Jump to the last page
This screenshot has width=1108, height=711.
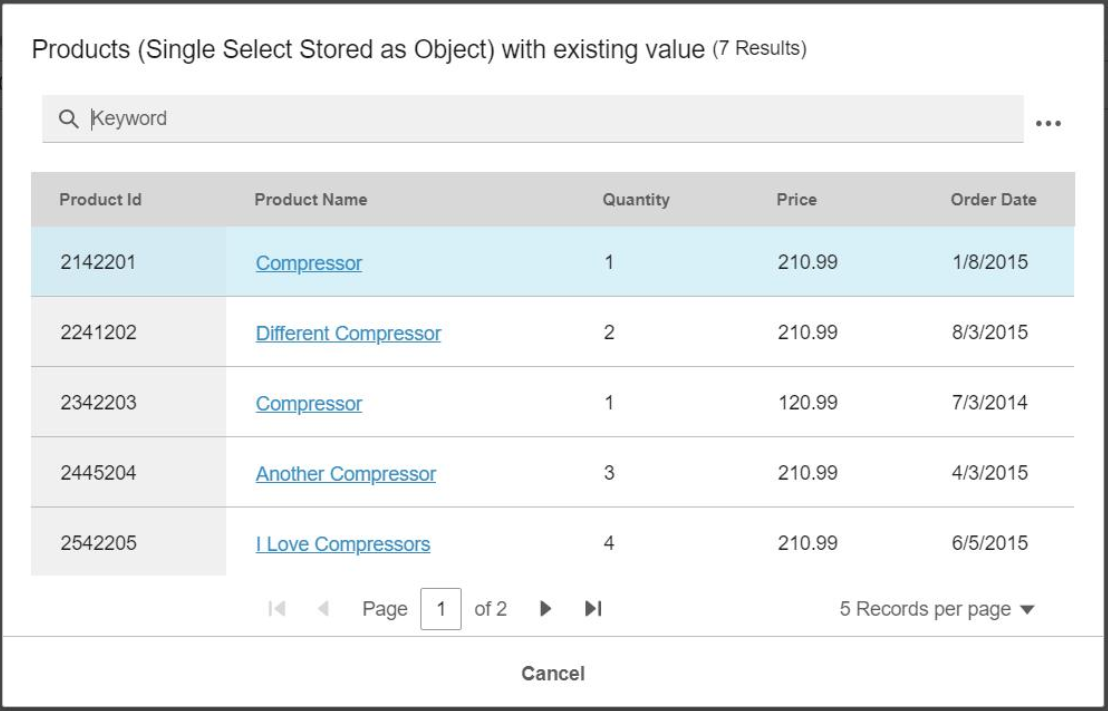tap(593, 609)
